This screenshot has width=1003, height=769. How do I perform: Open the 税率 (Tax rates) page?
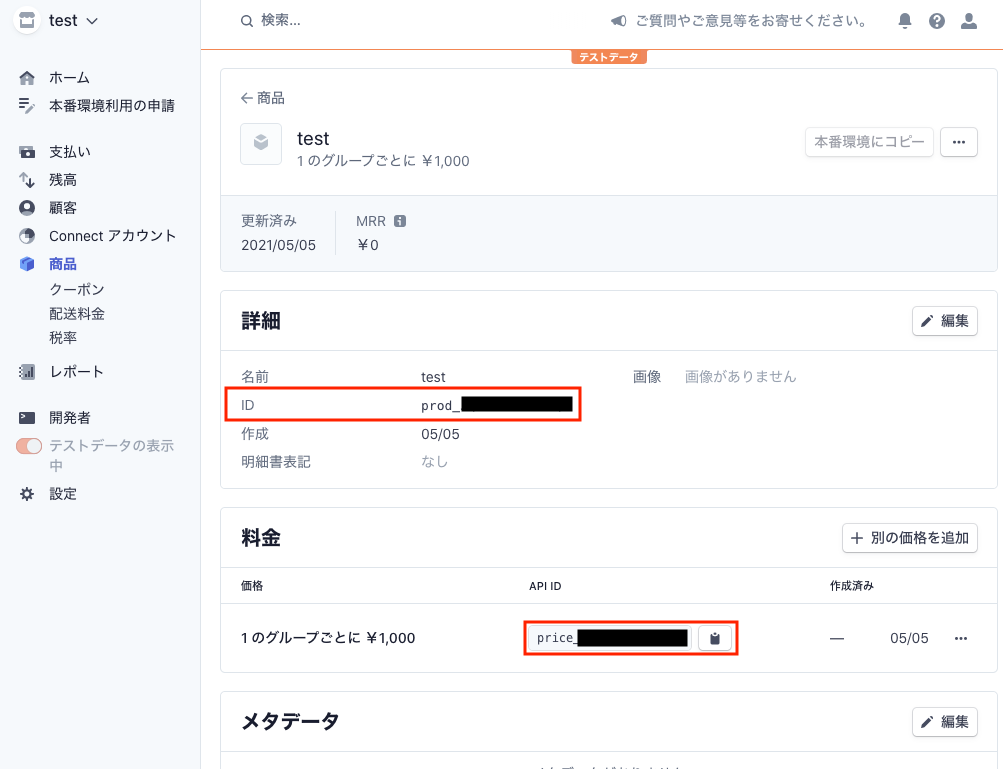coord(62,338)
